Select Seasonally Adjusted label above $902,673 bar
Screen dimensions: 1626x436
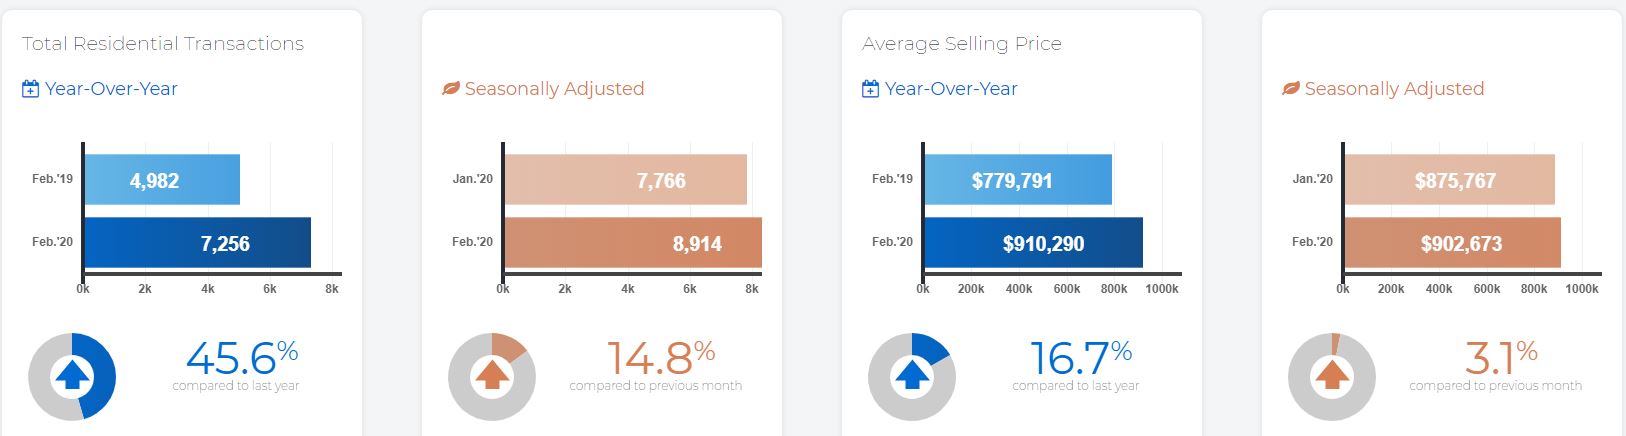(1394, 89)
